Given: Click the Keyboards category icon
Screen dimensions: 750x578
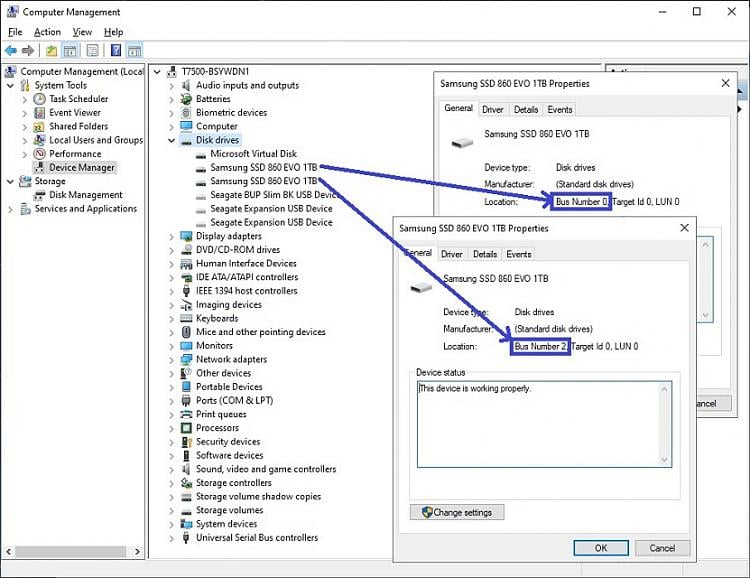Looking at the screenshot, I should click(186, 318).
